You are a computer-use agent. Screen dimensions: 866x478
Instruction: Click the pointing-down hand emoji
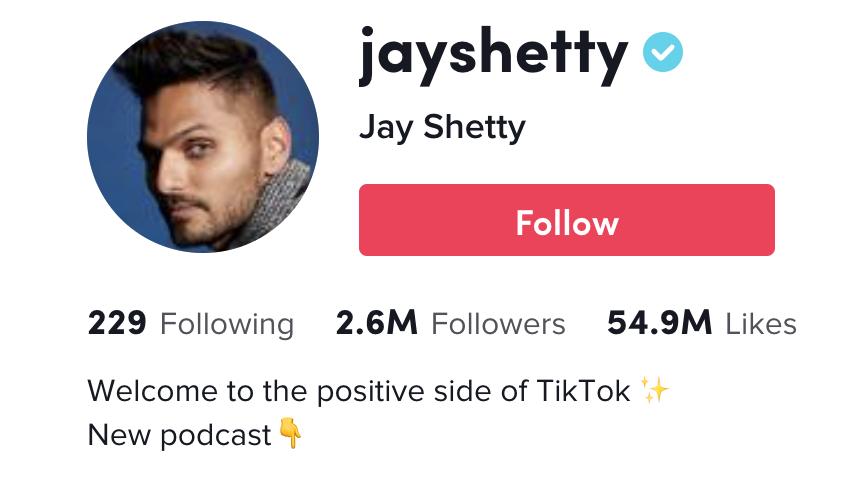point(291,433)
